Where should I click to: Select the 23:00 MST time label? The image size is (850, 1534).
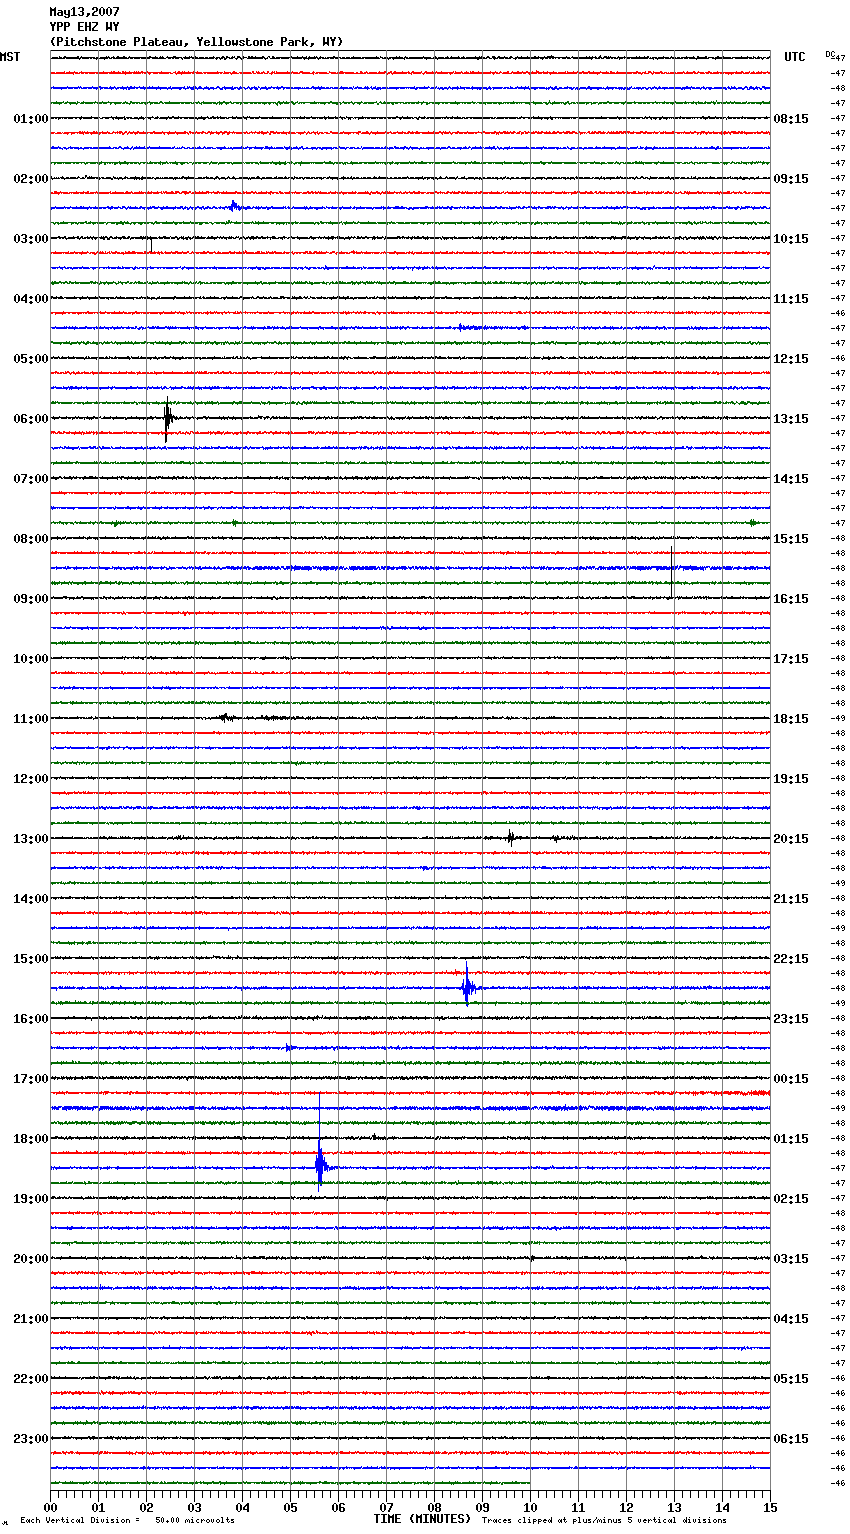pyautogui.click(x=31, y=1439)
